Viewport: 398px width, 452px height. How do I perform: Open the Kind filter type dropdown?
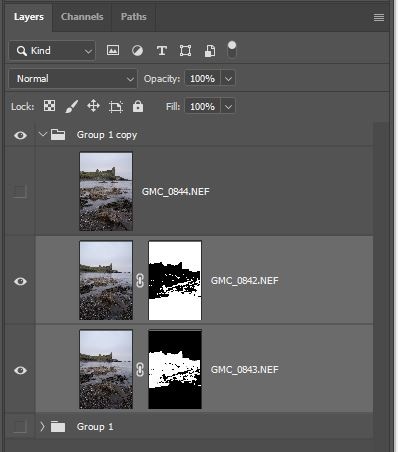tap(52, 51)
